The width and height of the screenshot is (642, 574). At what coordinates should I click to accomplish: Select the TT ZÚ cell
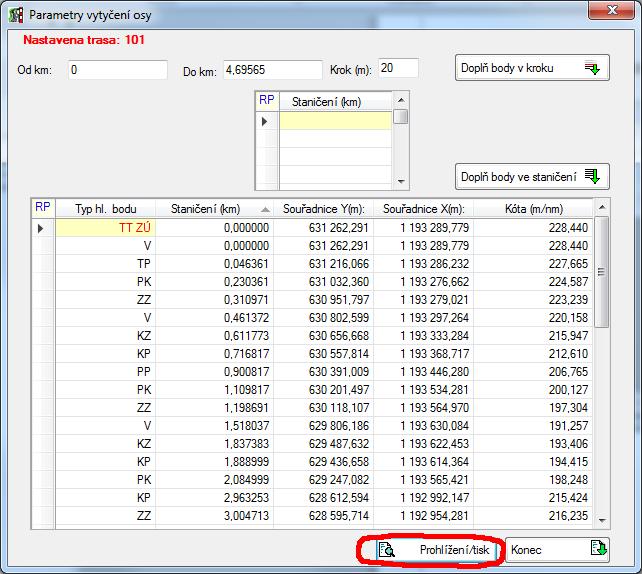(106, 228)
